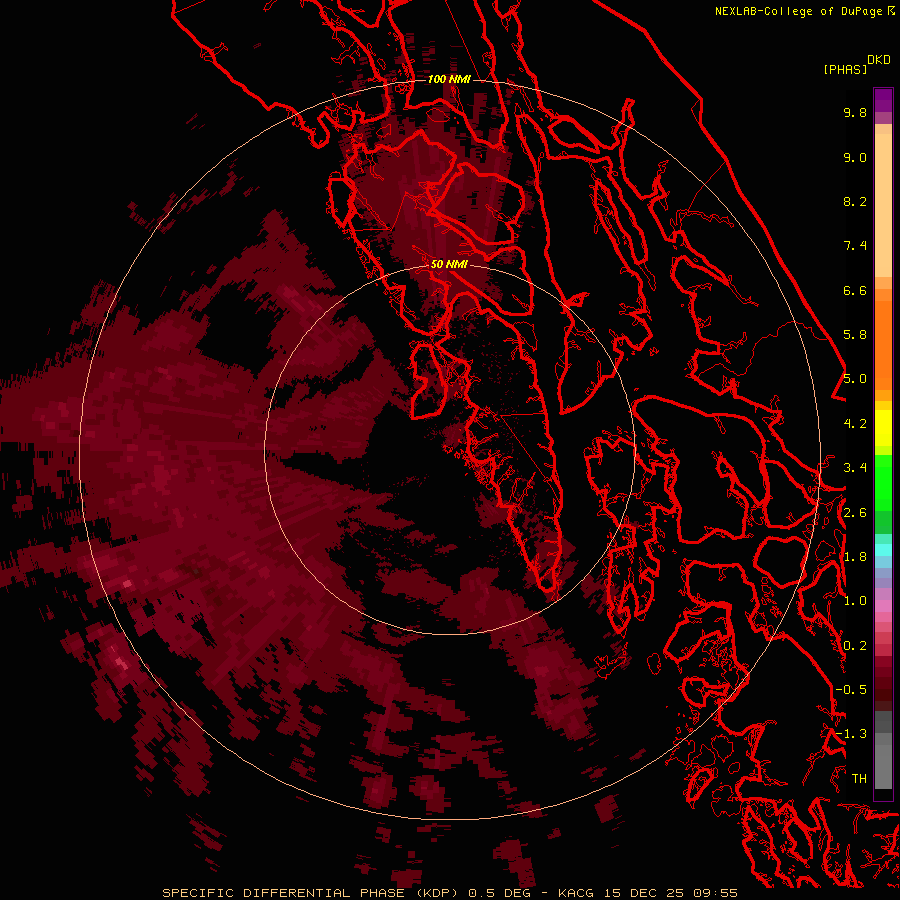Image resolution: width=900 pixels, height=900 pixels.
Task: Click the -0.5 value on the color scale
Action: [x=851, y=690]
